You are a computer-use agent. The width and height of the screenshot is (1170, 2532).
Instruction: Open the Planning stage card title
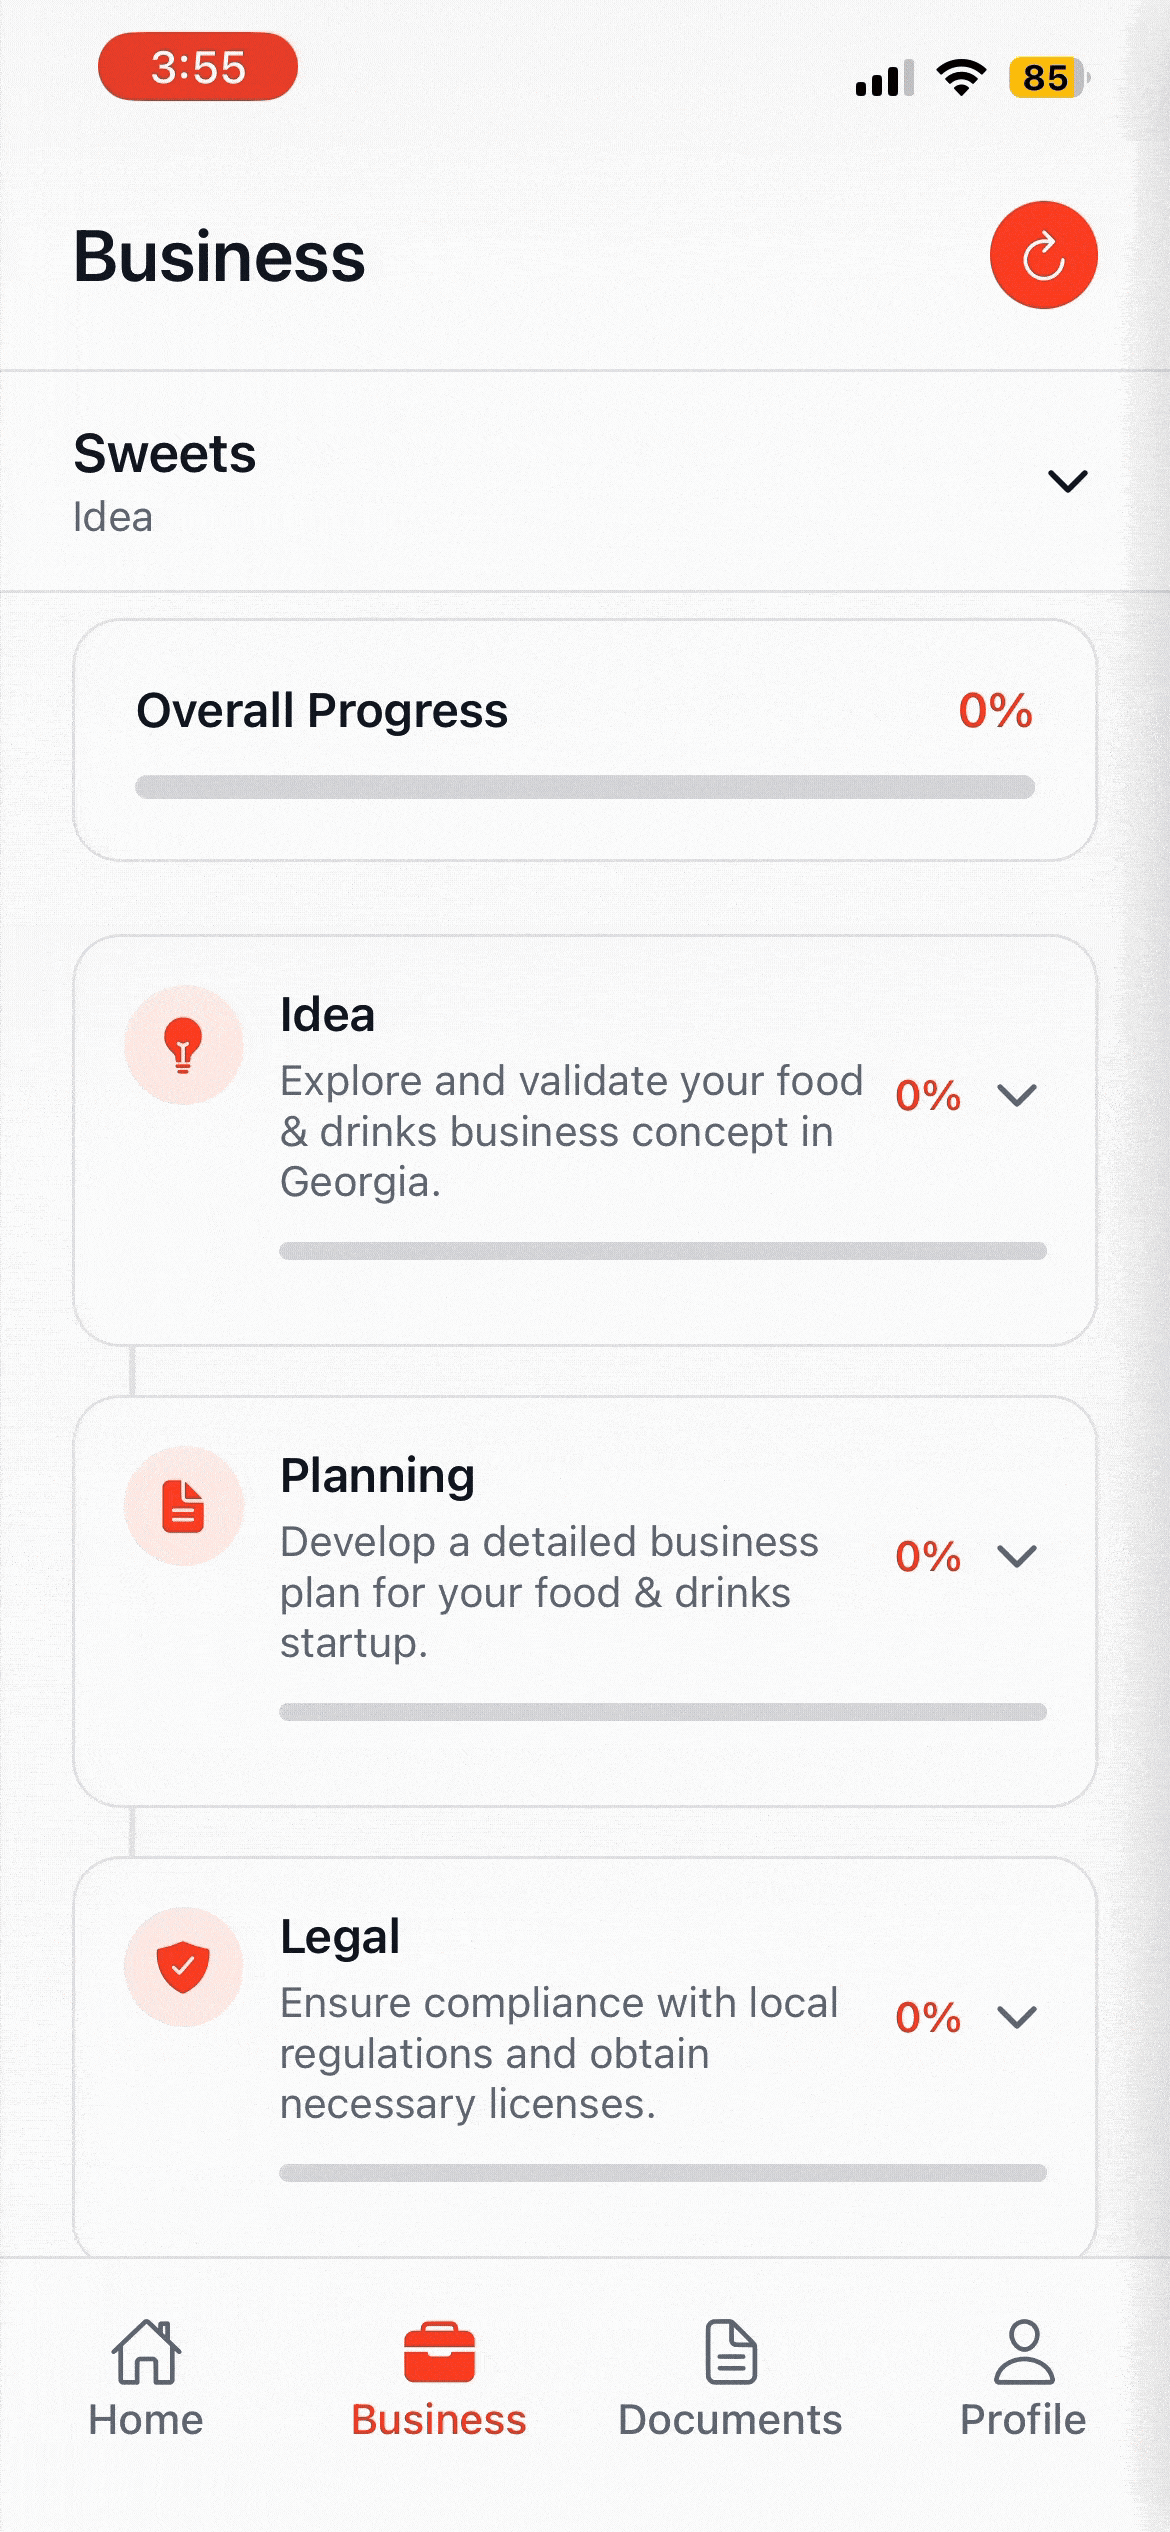[377, 1476]
